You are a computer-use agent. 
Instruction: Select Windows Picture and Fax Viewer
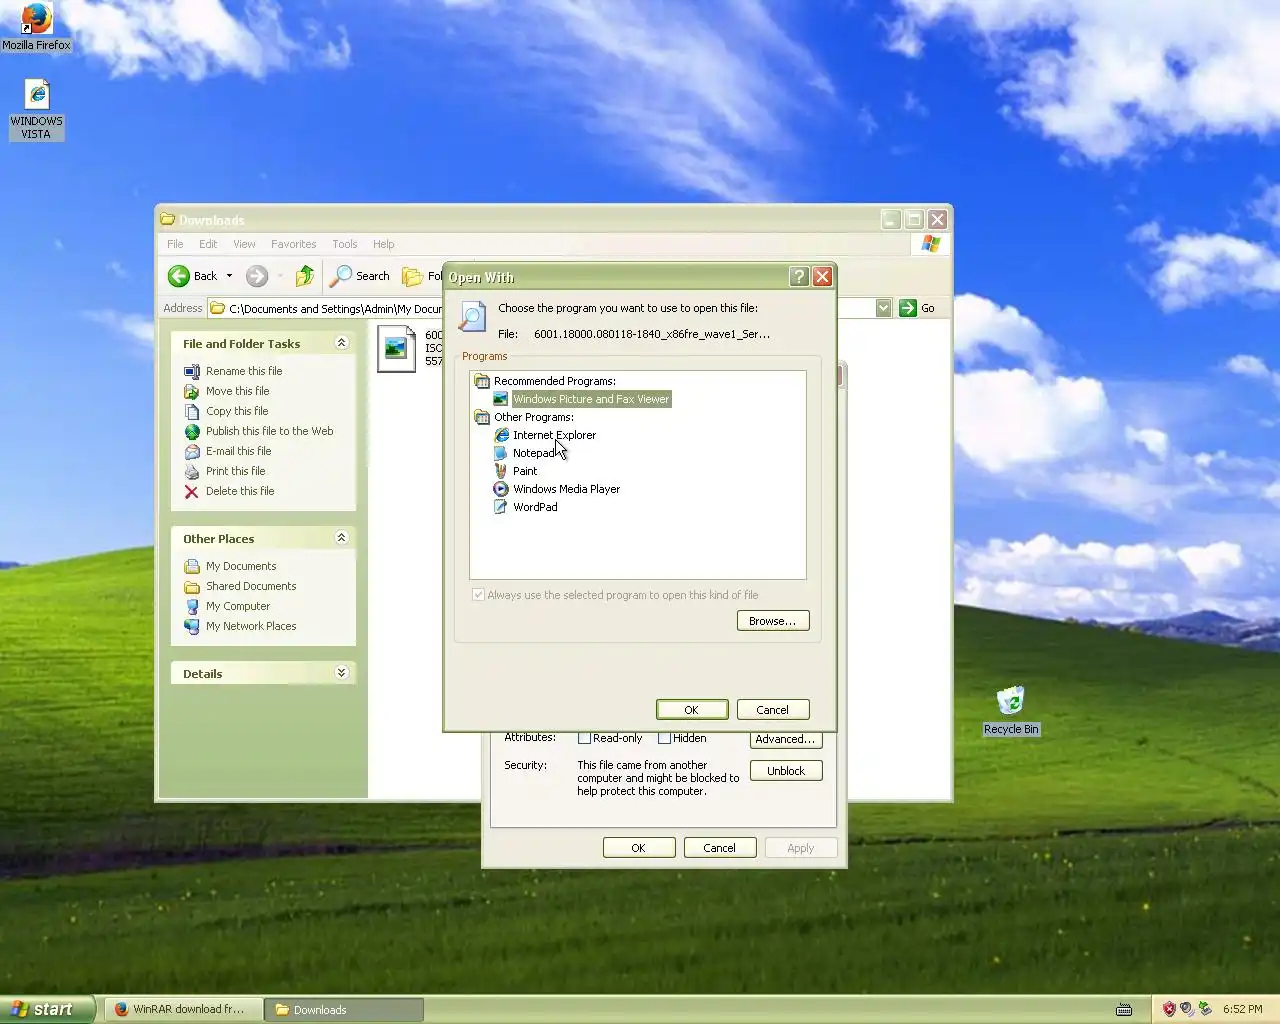pyautogui.click(x=591, y=399)
